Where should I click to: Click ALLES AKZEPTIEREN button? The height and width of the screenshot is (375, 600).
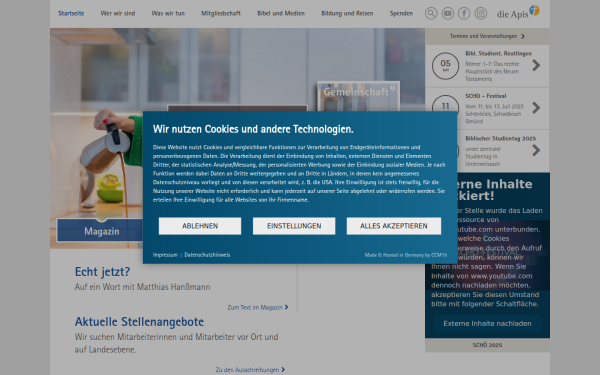click(x=394, y=226)
